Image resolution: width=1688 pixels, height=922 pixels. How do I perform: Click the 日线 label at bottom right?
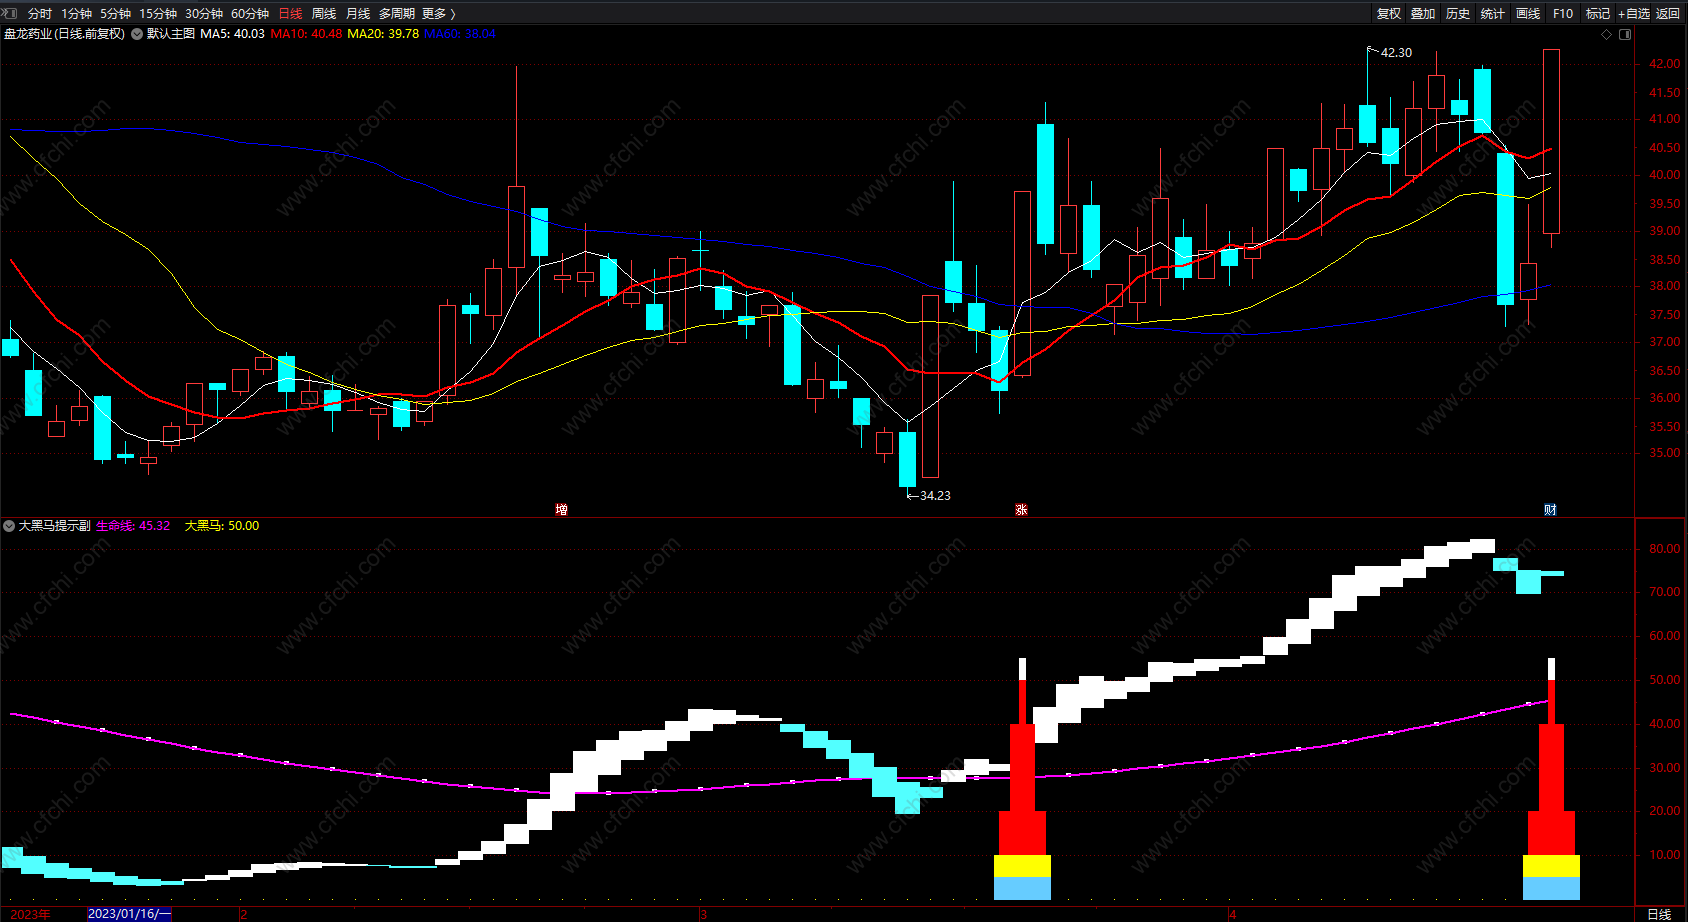(1659, 914)
